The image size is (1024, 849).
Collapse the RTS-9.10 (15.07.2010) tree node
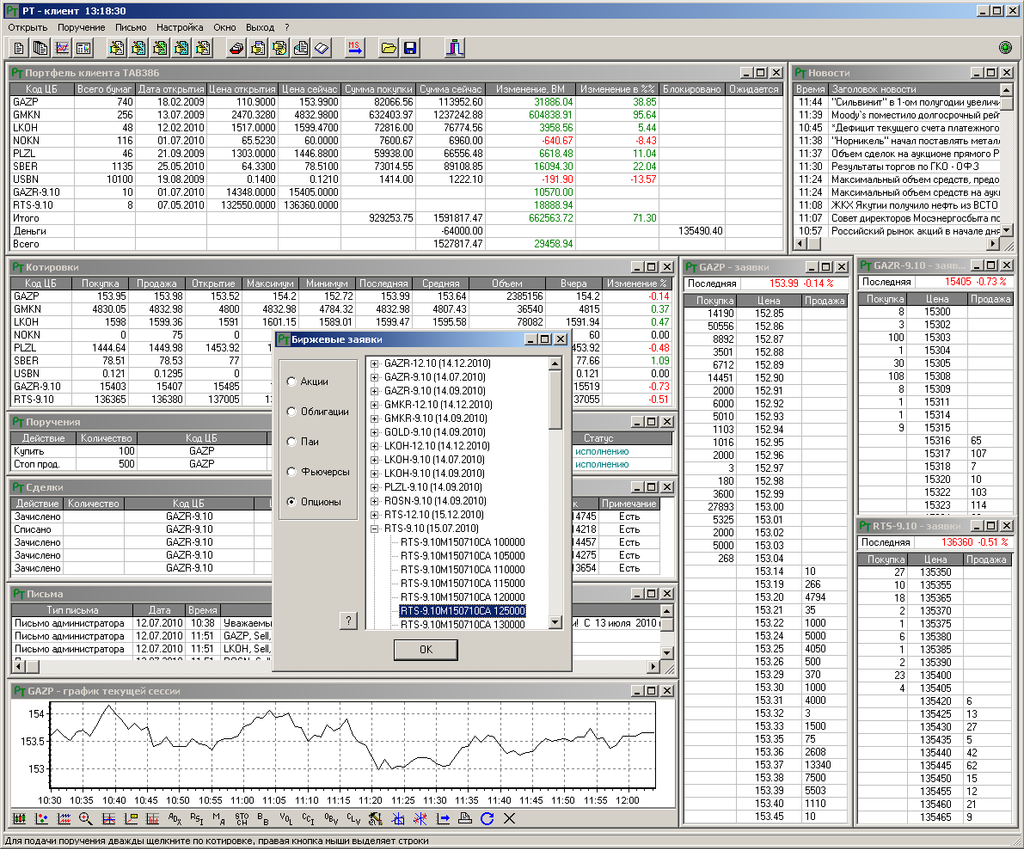click(x=375, y=528)
